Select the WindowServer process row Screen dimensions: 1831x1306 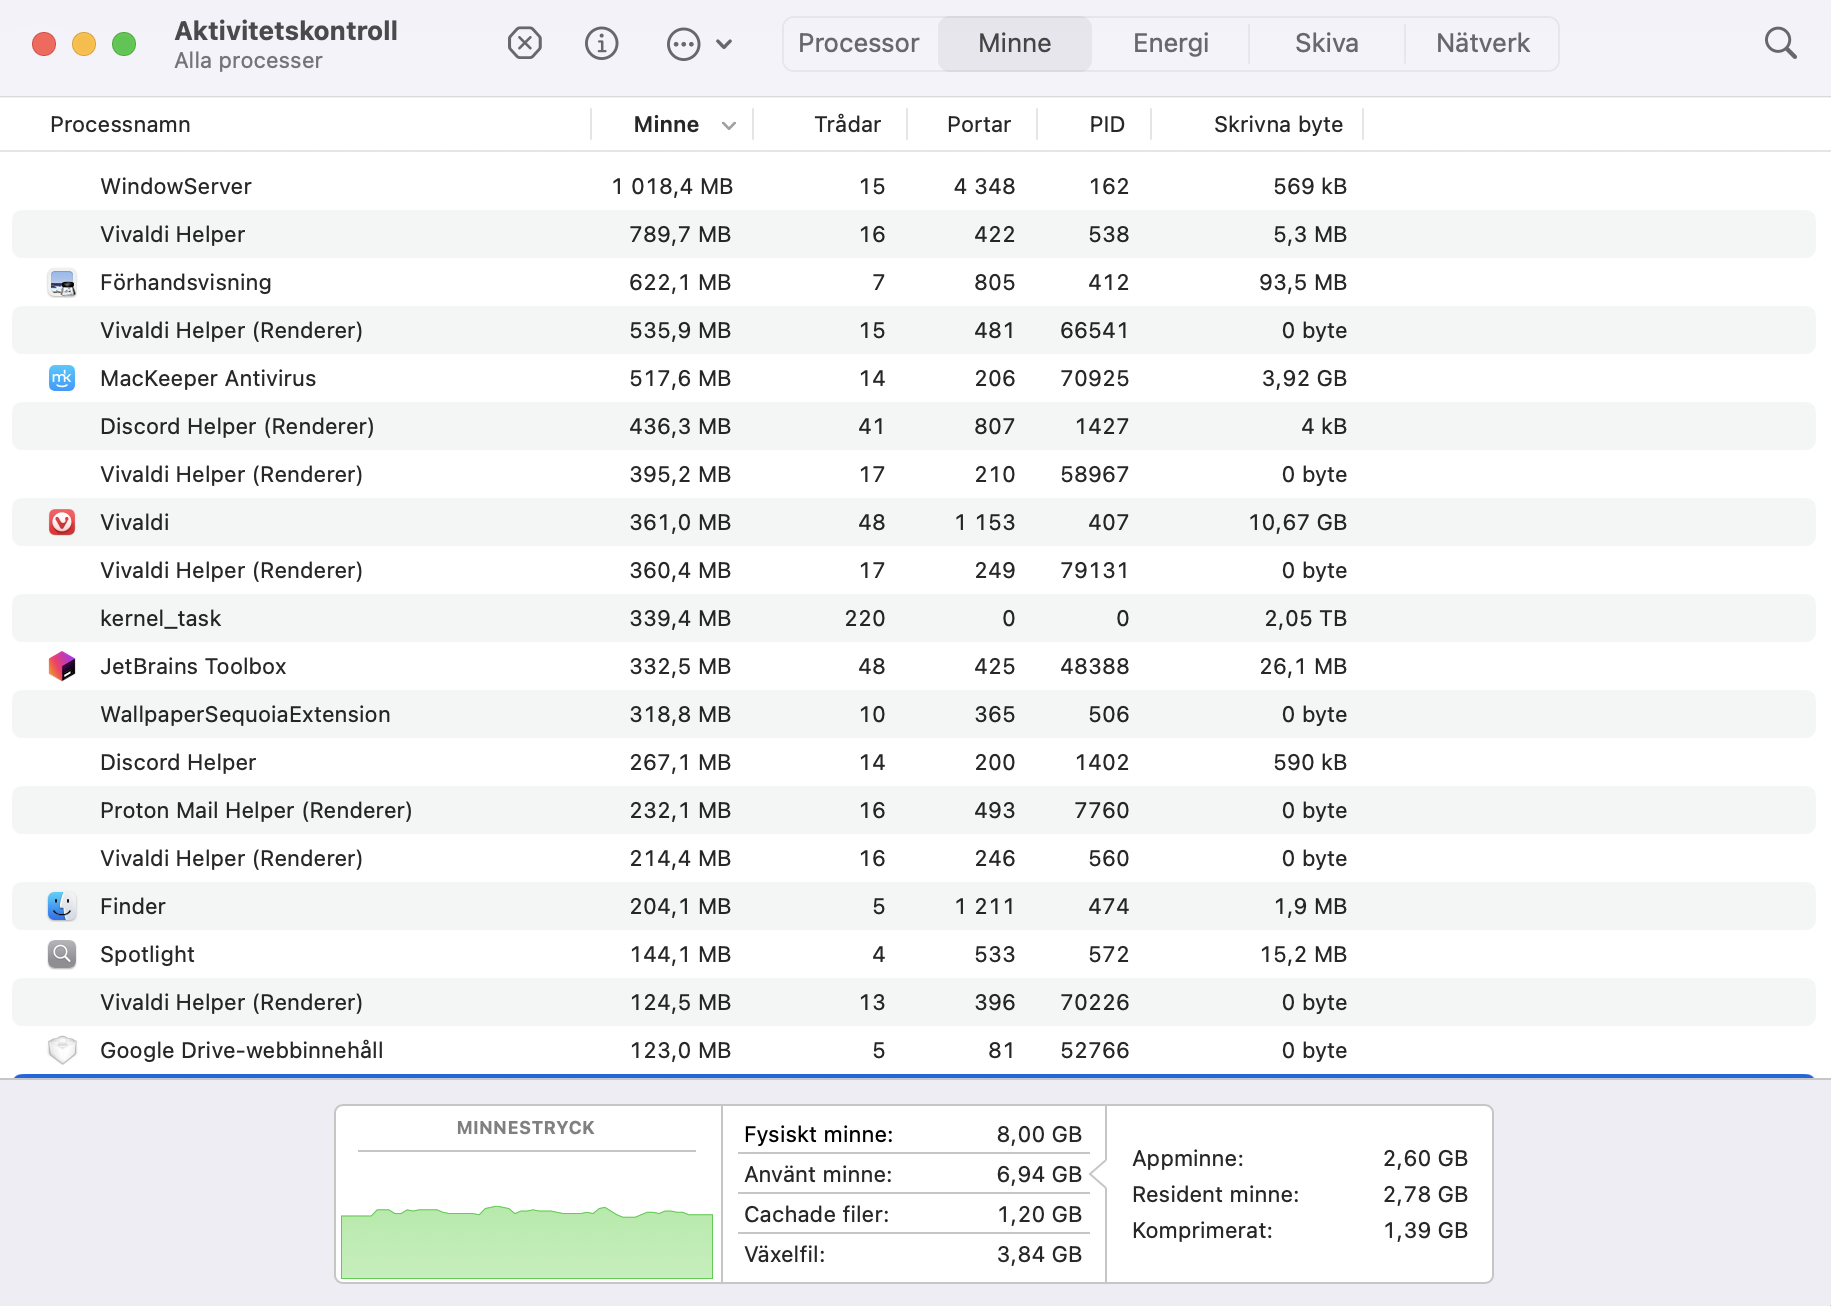914,186
